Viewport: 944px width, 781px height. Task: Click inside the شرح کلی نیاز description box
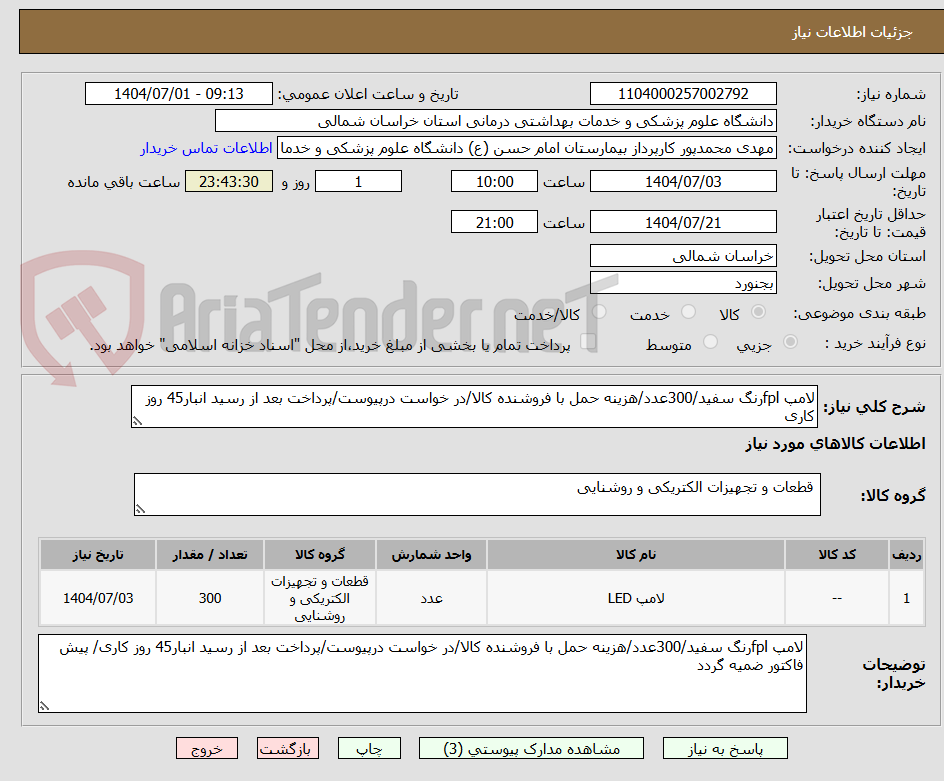coord(470,405)
